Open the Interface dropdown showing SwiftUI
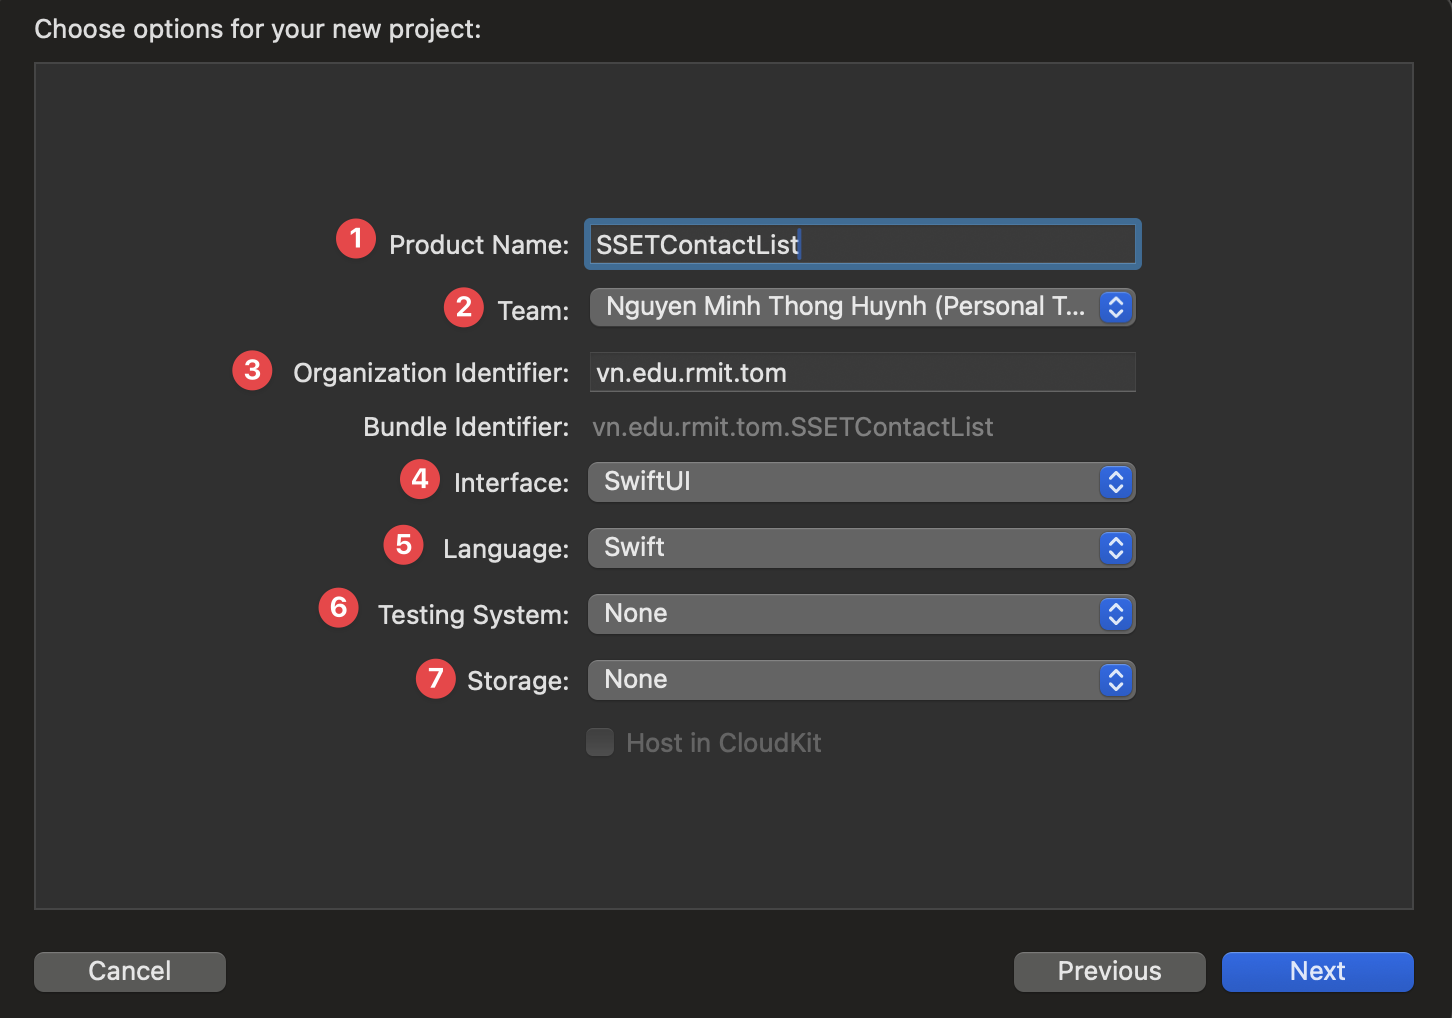 (x=860, y=482)
